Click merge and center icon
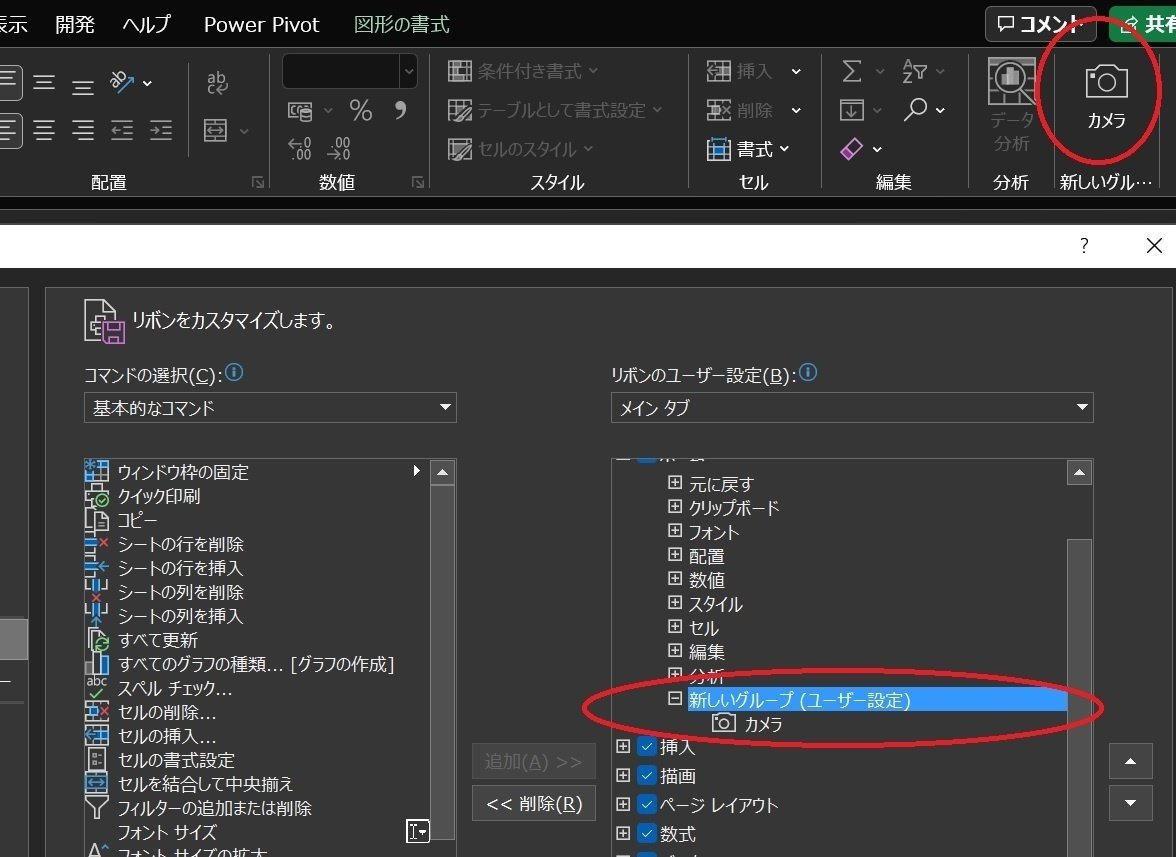This screenshot has height=857, width=1176. [x=216, y=130]
